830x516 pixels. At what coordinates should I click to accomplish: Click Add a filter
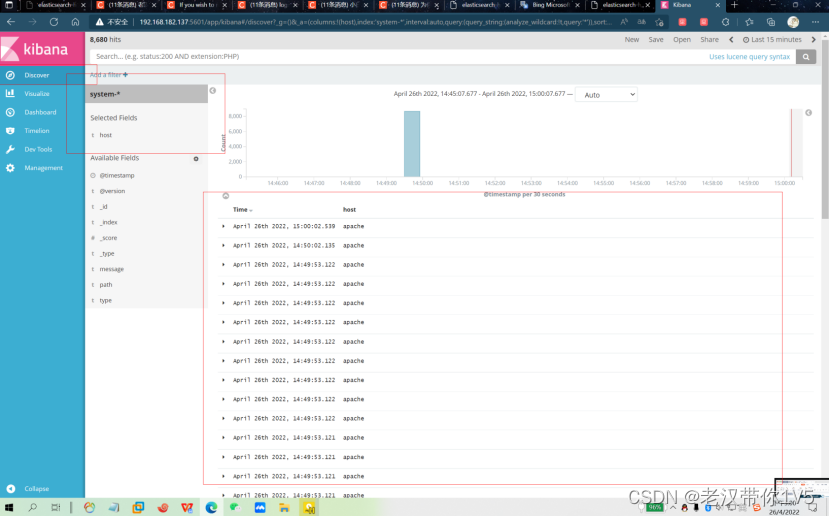pos(109,75)
